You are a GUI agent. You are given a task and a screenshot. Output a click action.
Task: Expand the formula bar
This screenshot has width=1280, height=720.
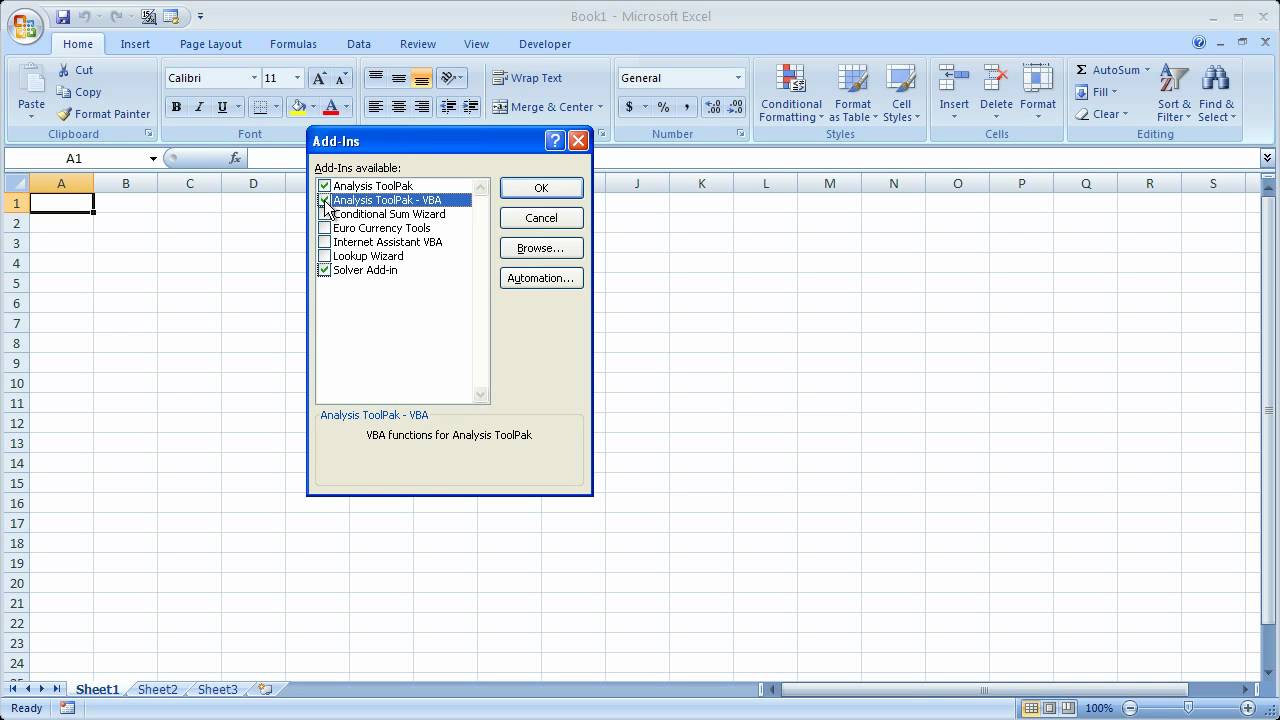pos(1267,158)
